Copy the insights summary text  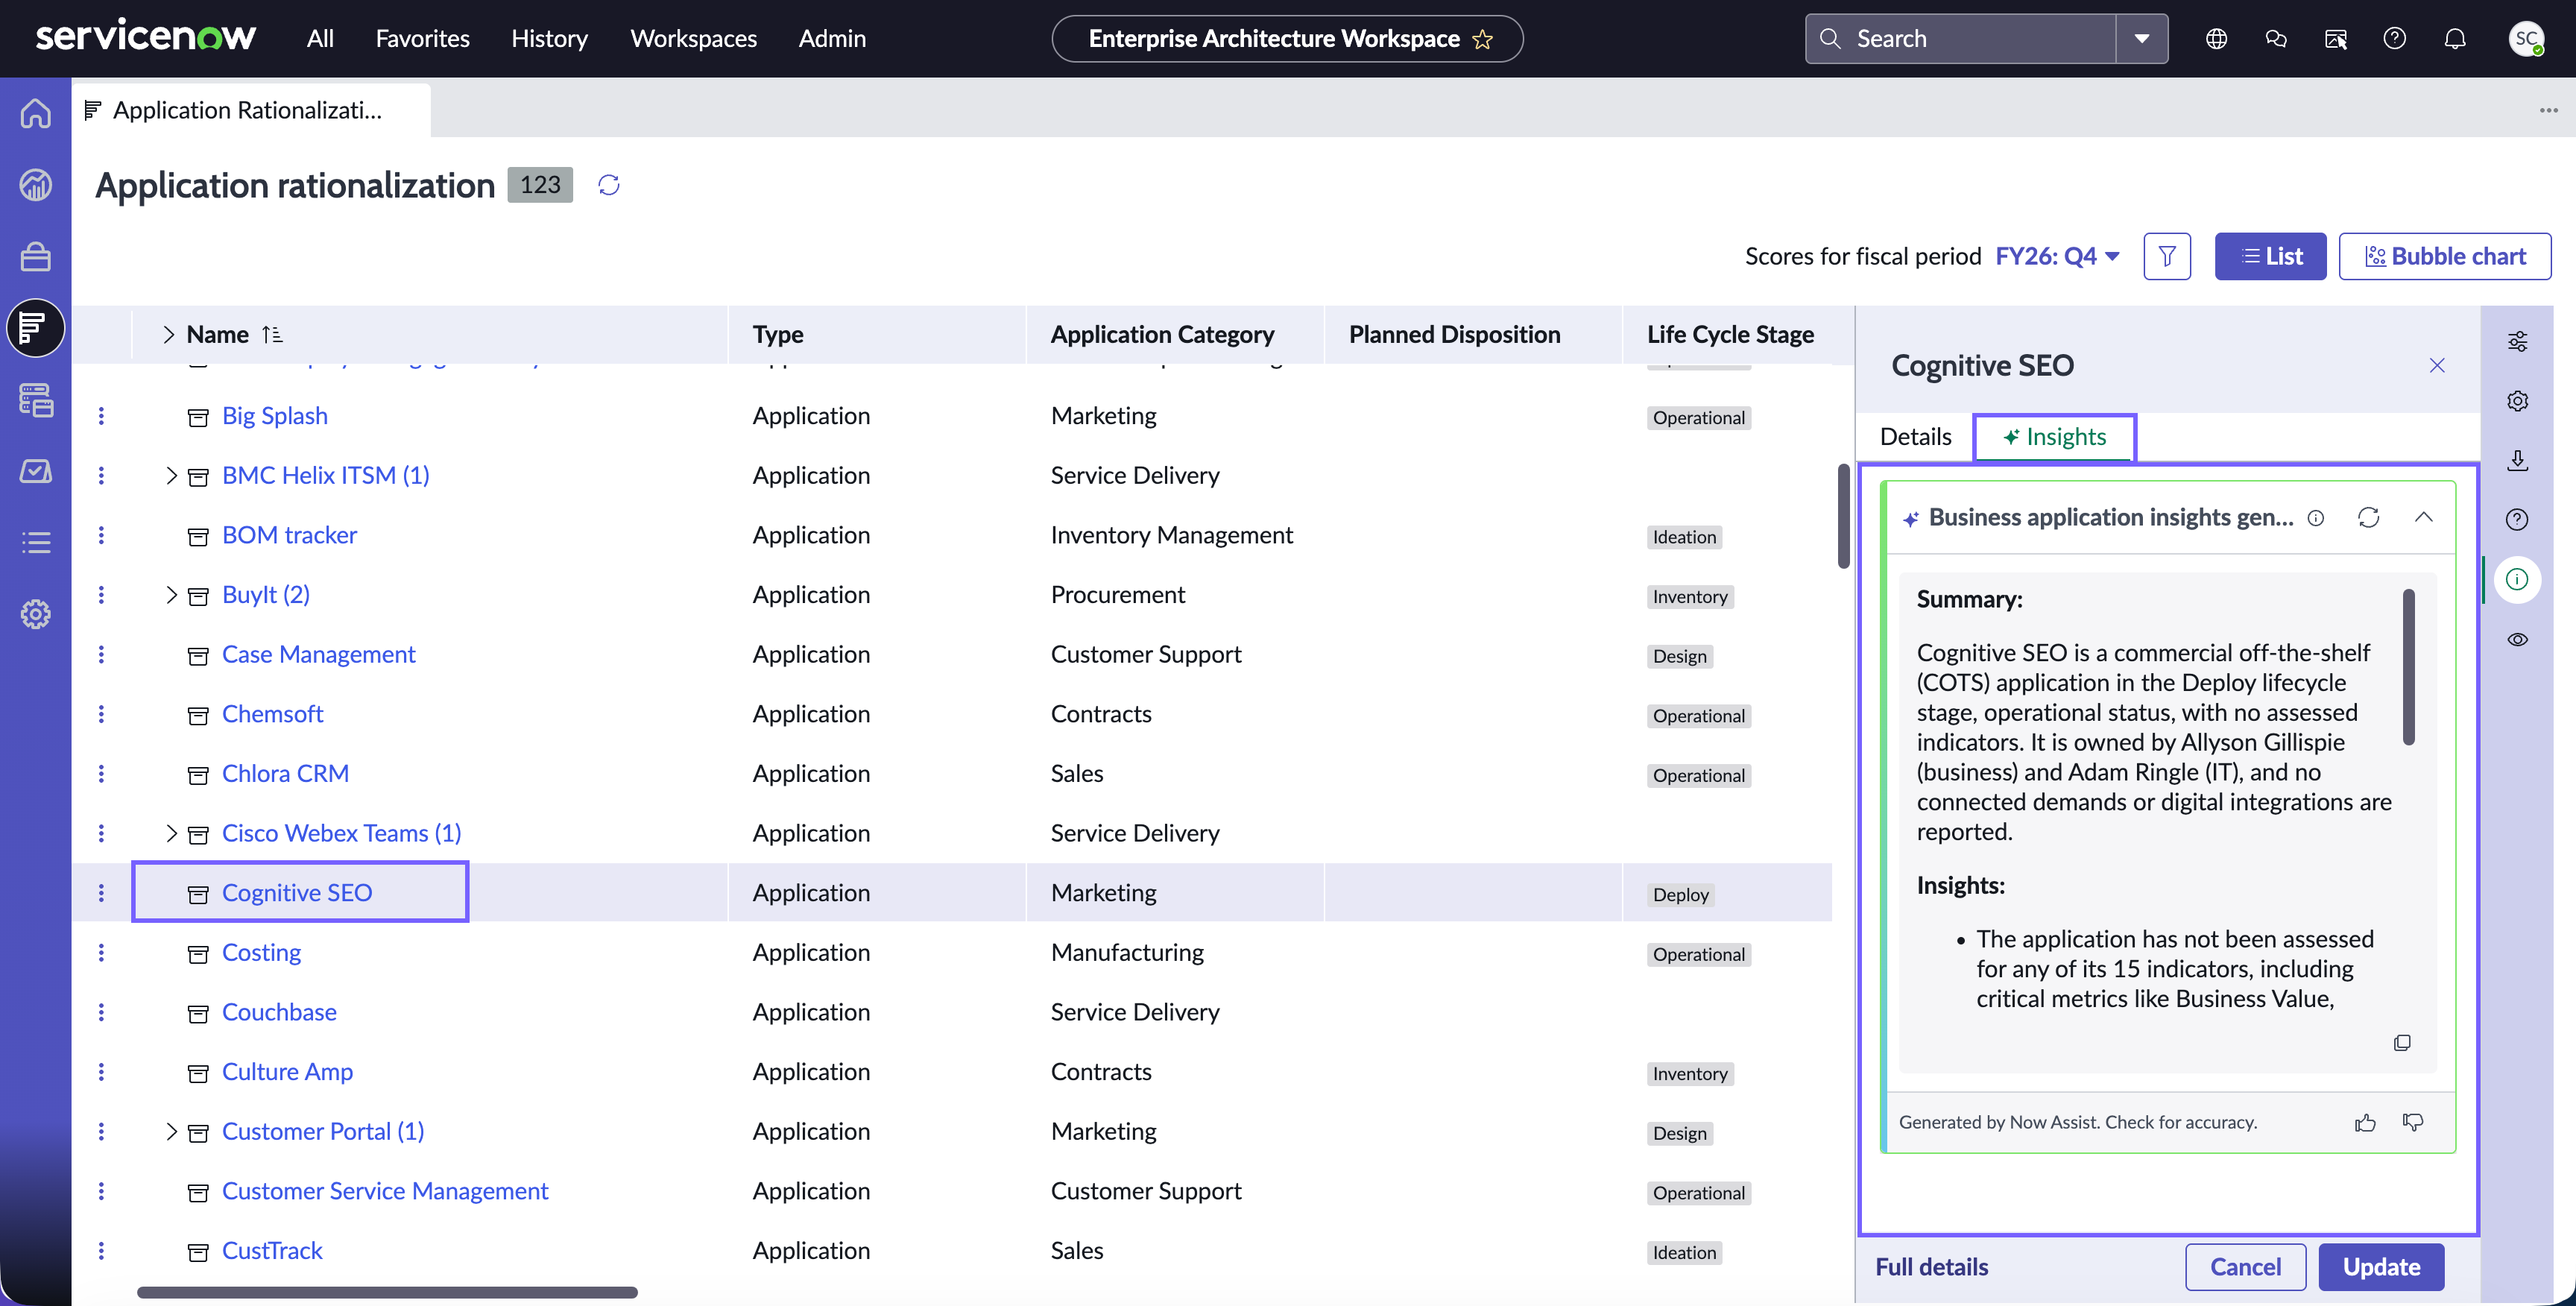(x=2402, y=1043)
